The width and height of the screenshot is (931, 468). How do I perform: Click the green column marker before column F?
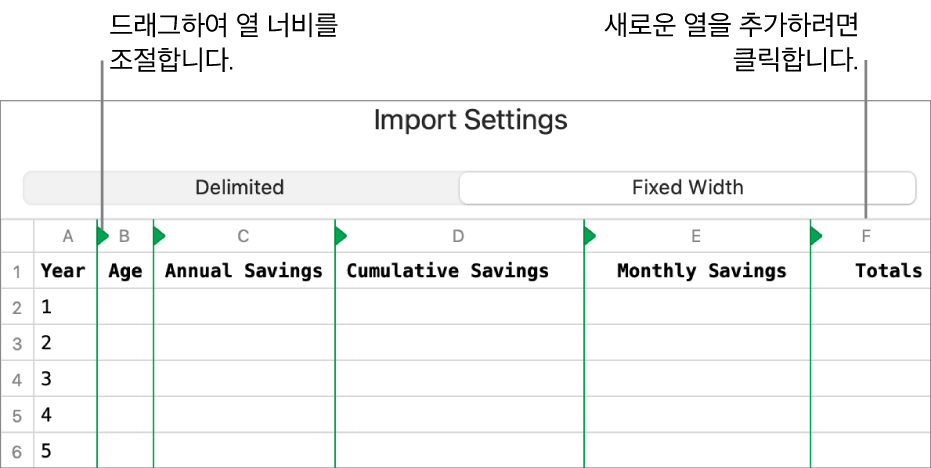click(x=816, y=237)
